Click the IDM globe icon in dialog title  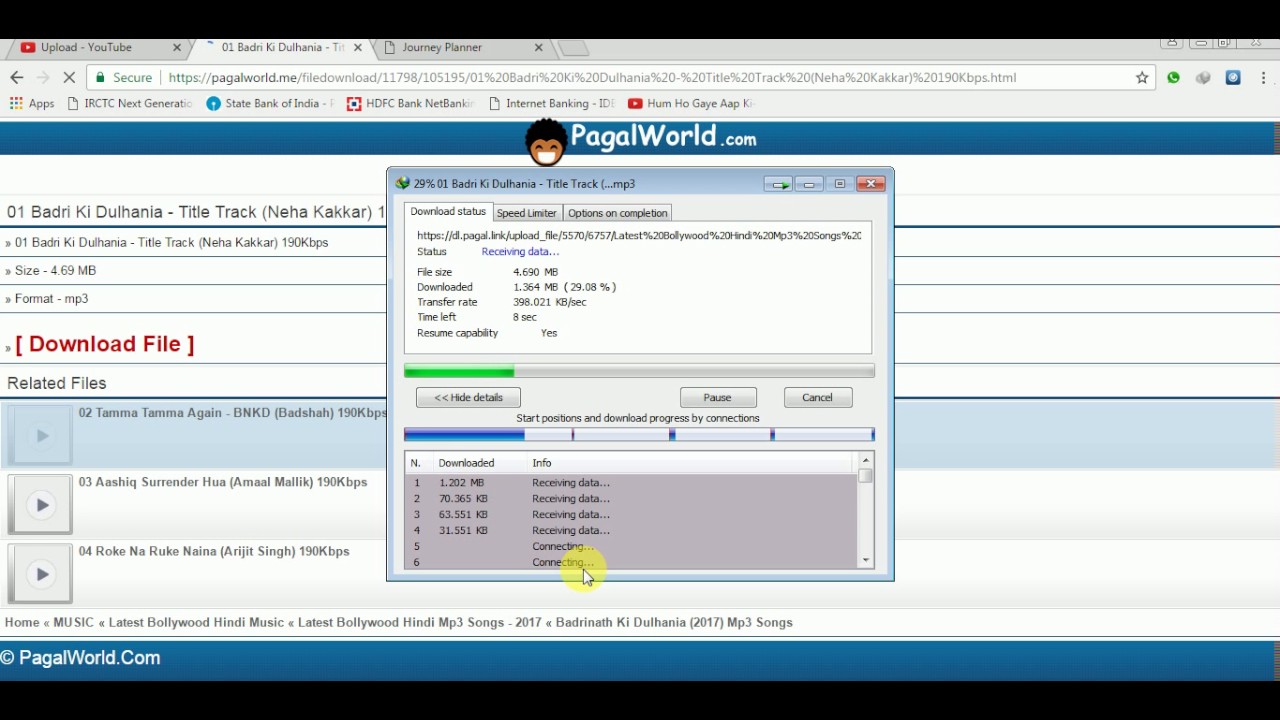coord(402,184)
